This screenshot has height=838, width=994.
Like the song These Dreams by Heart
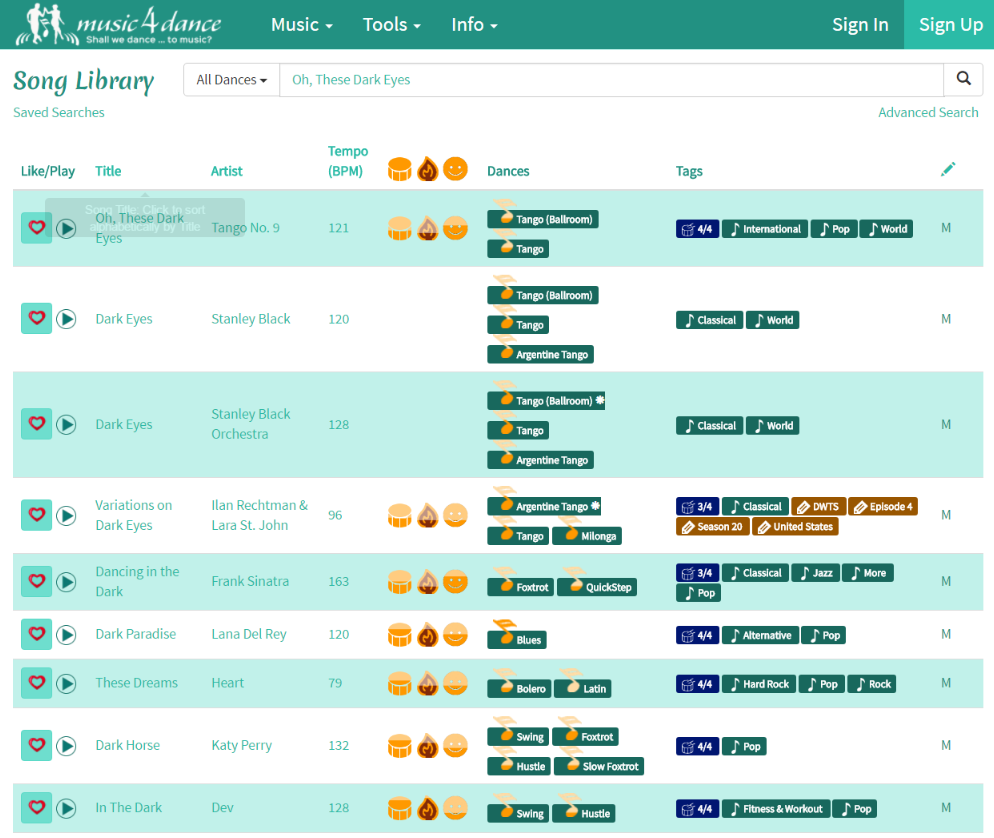[x=37, y=683]
